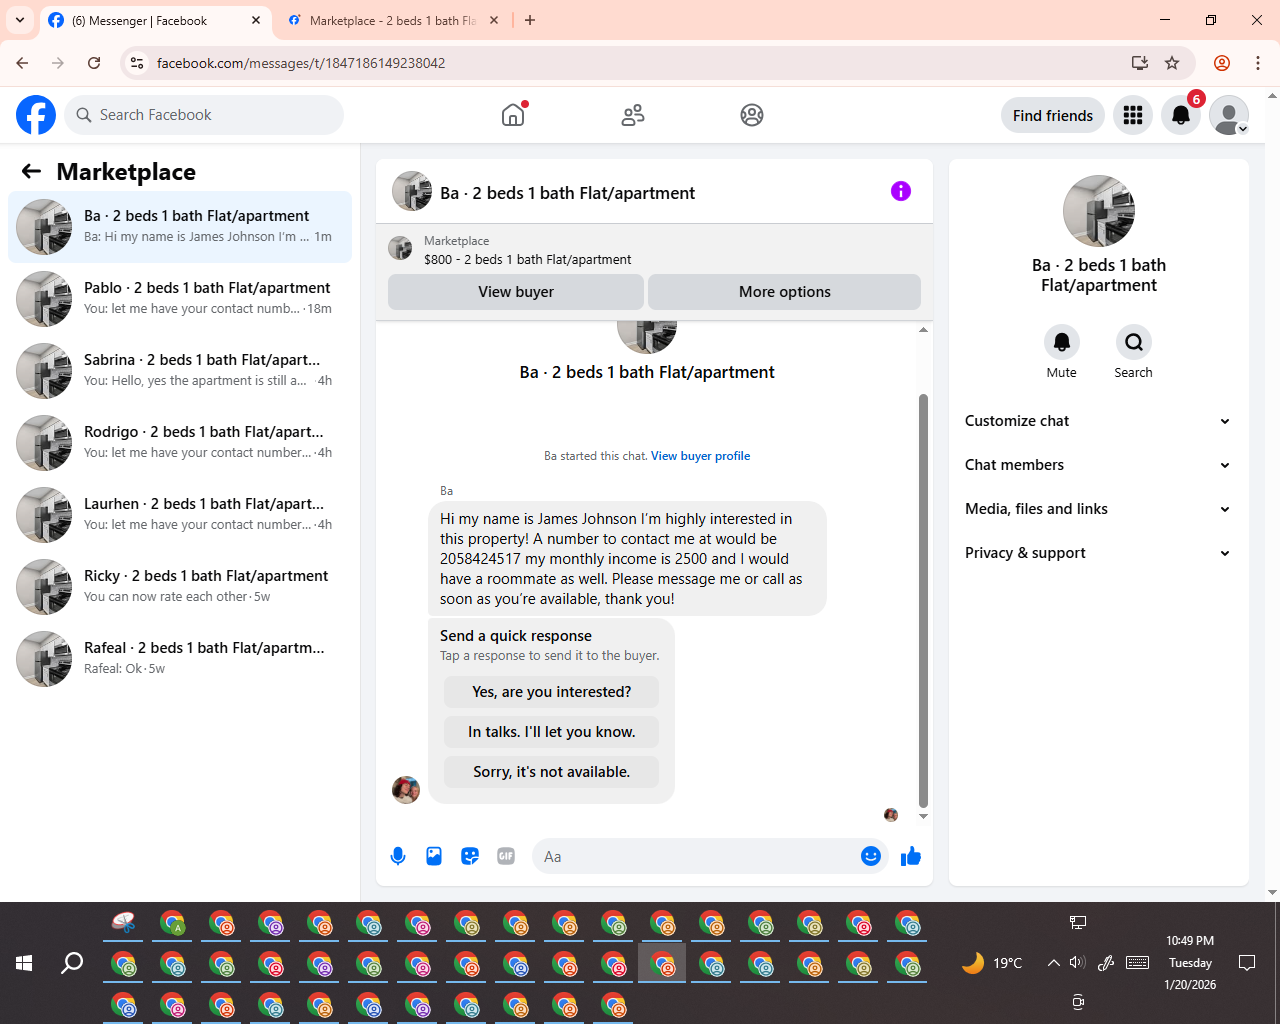Open the Friends icon in top navigation
The width and height of the screenshot is (1280, 1024).
coord(633,115)
